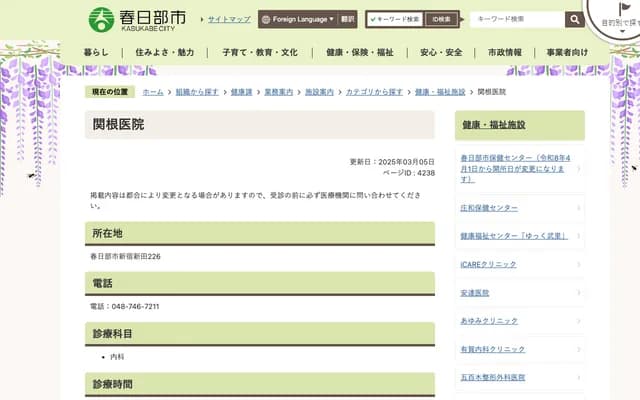Expand the 暮らし navigation menu
The height and width of the screenshot is (400, 640).
97,52
